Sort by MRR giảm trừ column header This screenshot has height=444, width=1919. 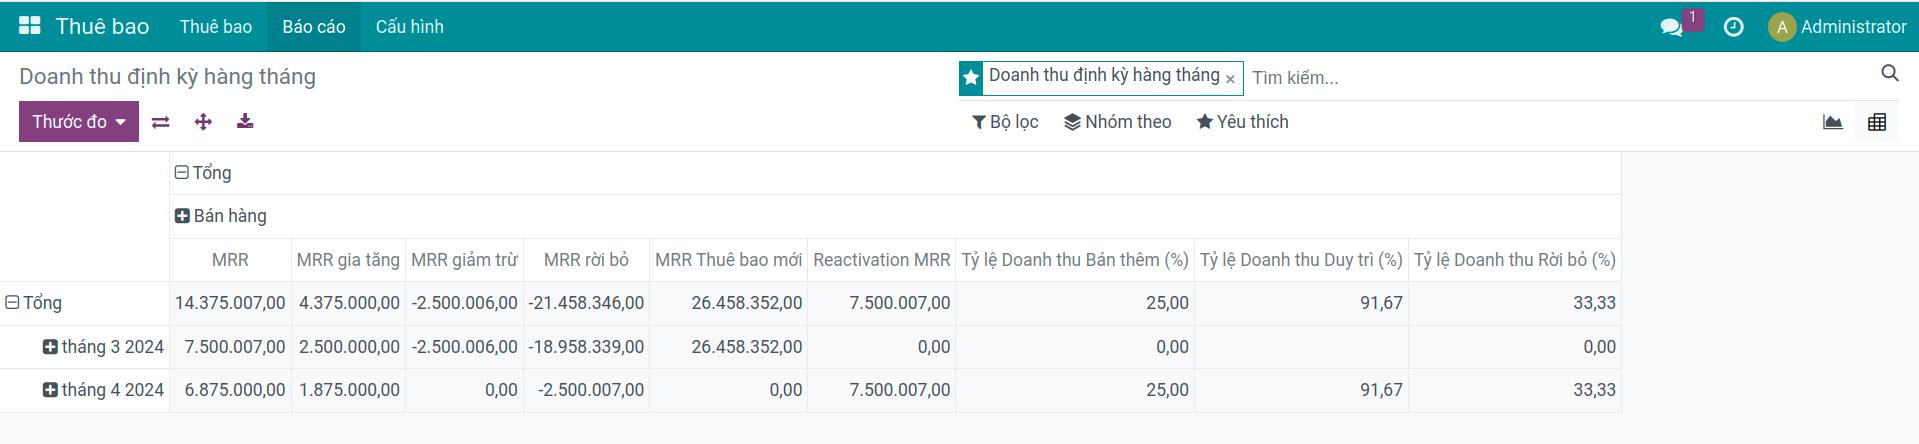[x=464, y=260]
